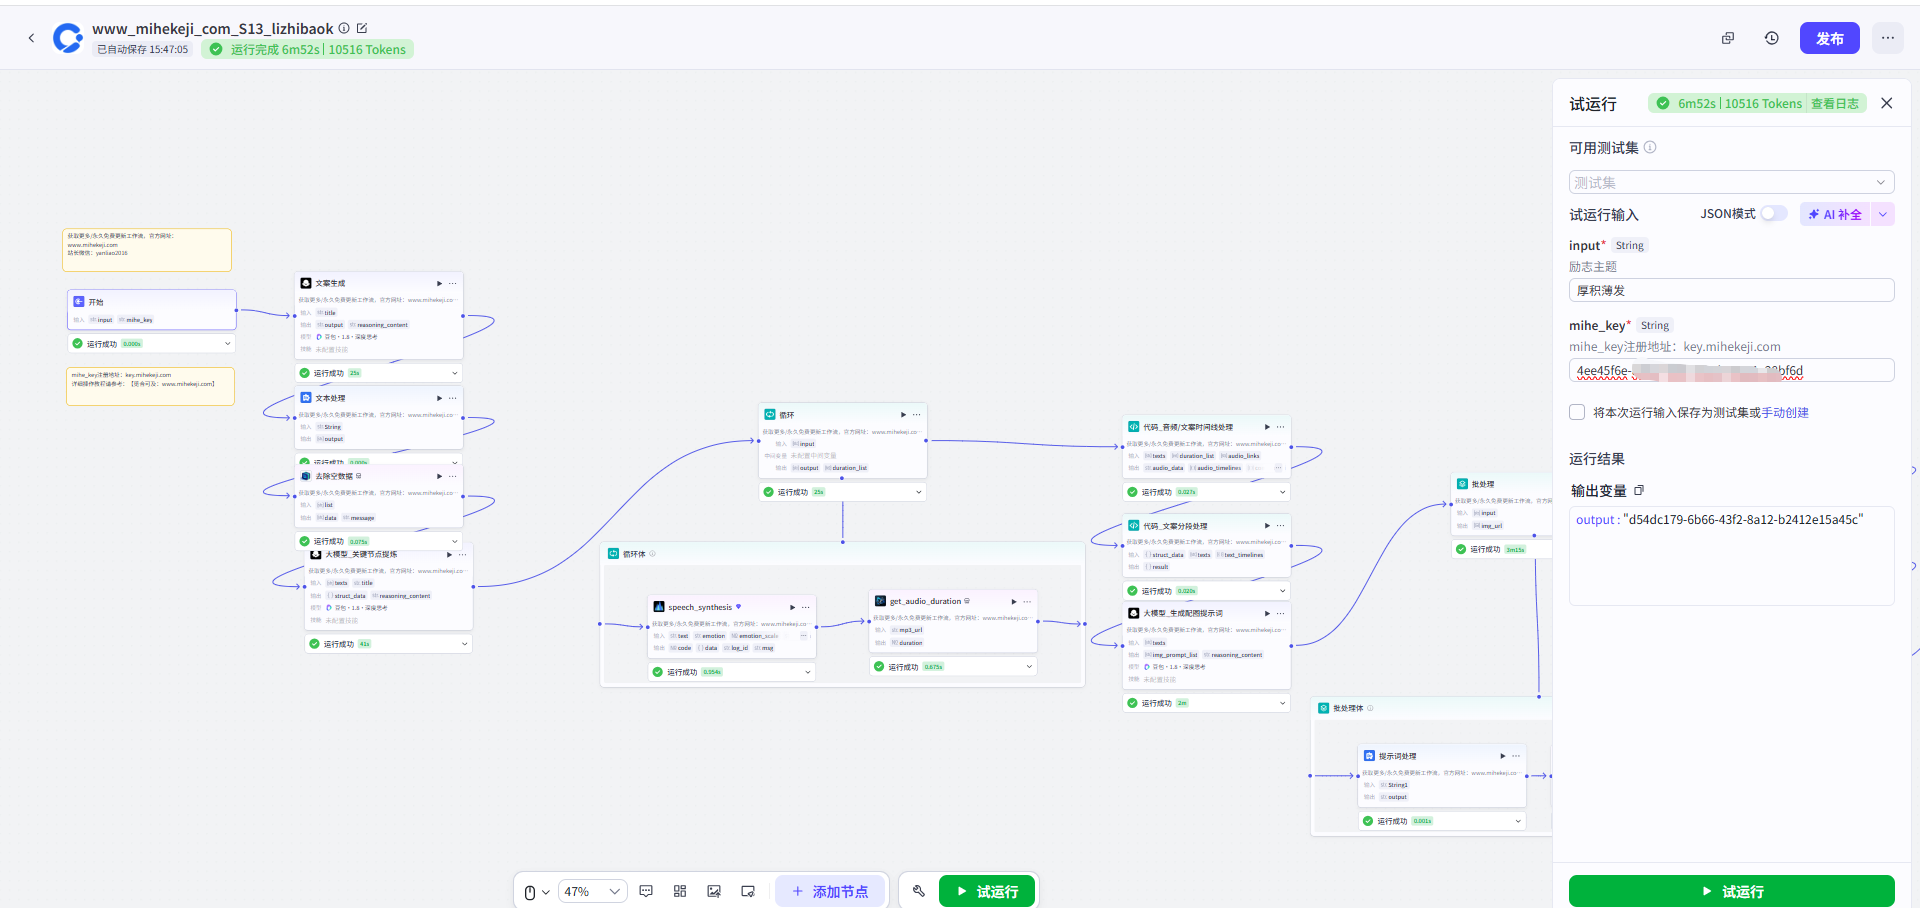Edit workflow name with pencil icon
The height and width of the screenshot is (908, 1920).
tap(362, 28)
